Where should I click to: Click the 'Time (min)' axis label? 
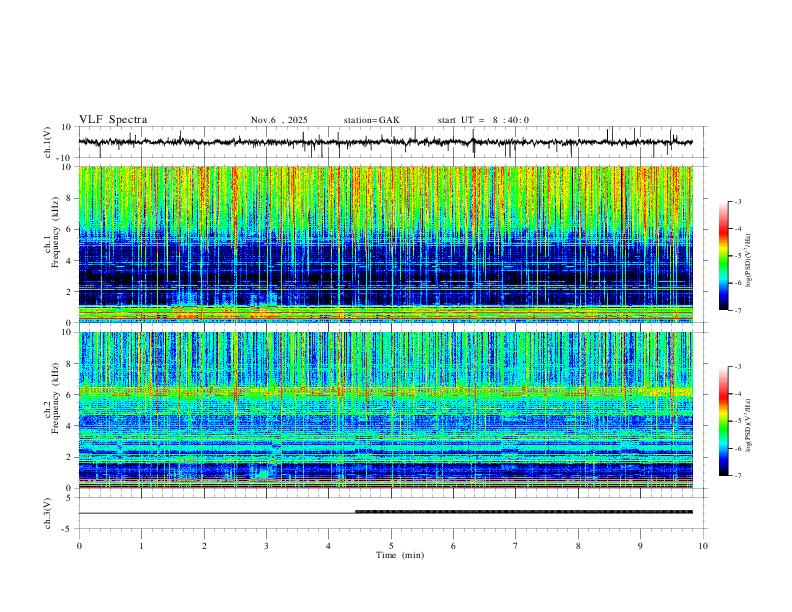[400, 555]
